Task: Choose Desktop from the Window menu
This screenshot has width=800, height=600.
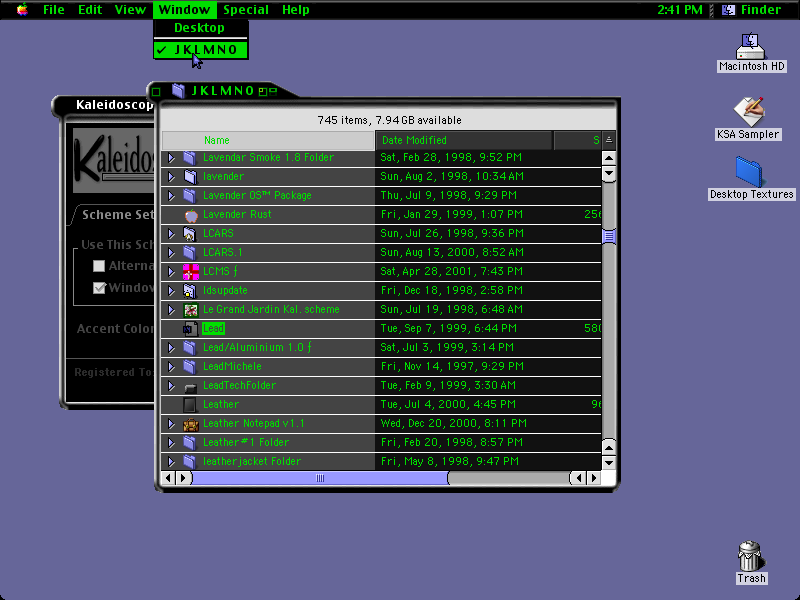Action: pyautogui.click(x=201, y=28)
